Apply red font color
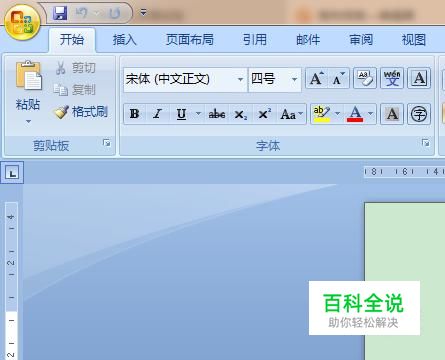The height and width of the screenshot is (360, 445). pos(355,114)
